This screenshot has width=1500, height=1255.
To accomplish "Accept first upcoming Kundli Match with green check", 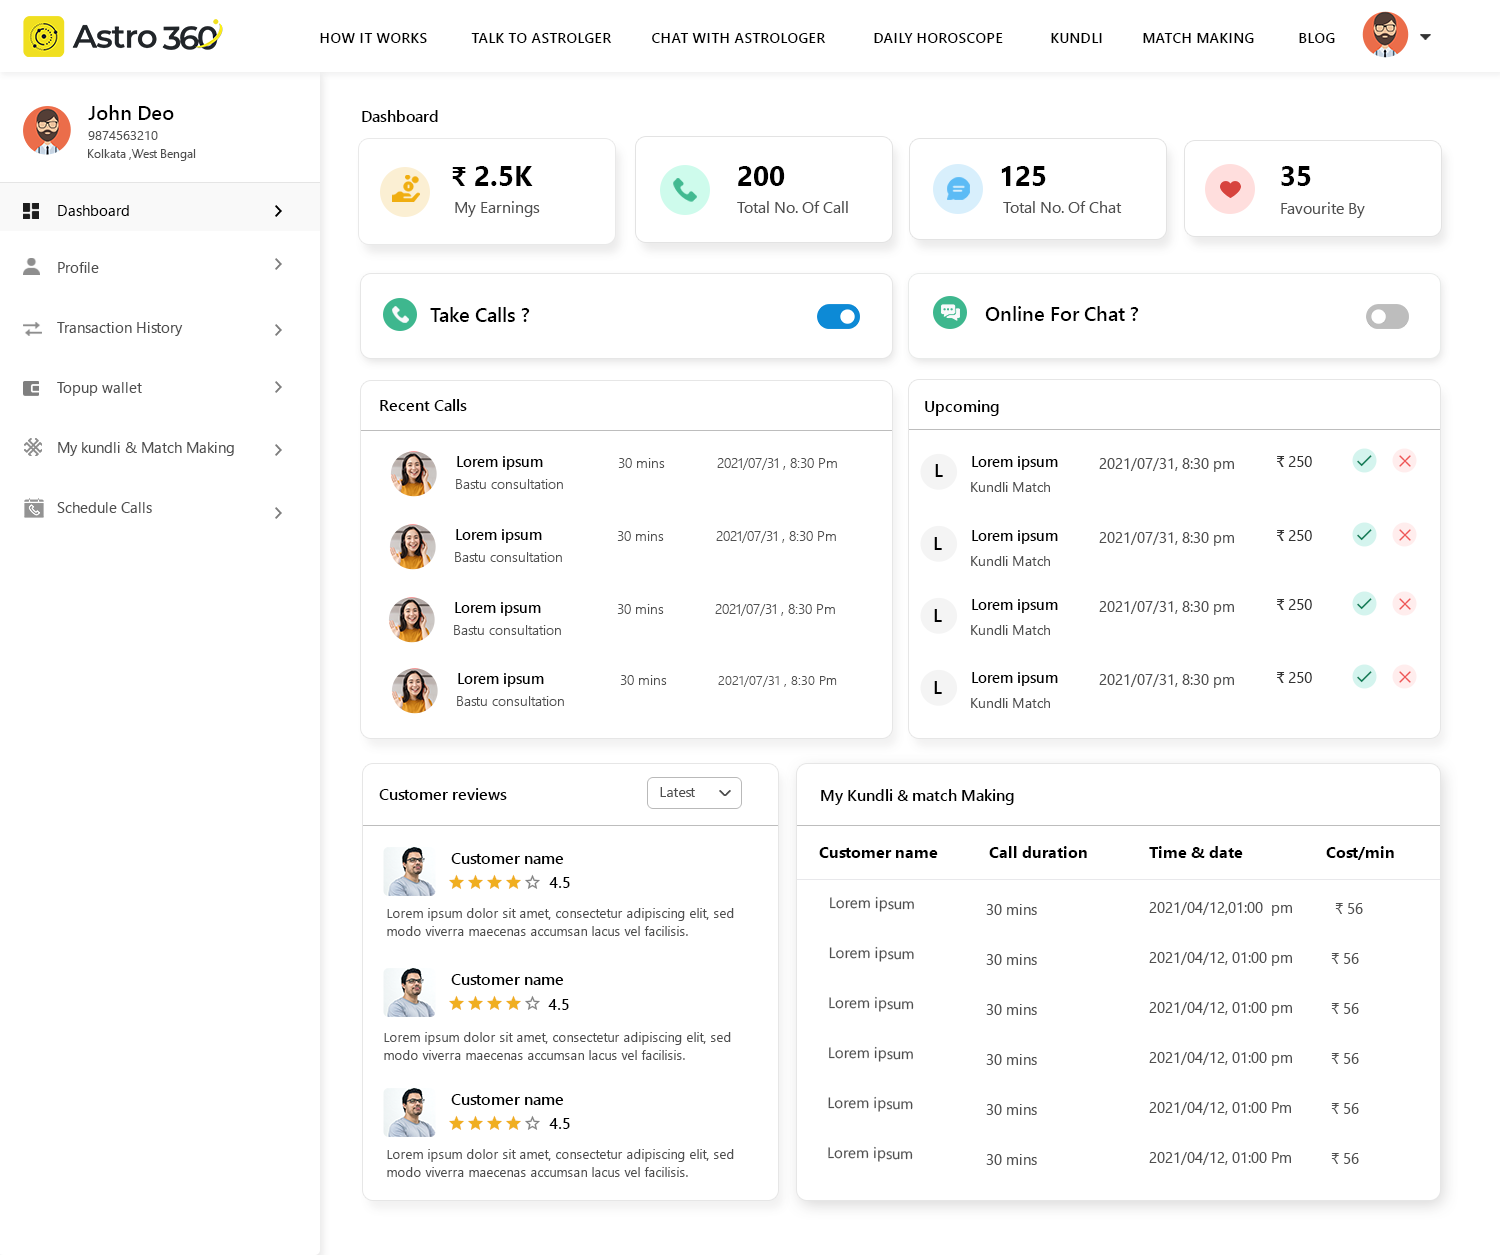I will (1364, 461).
